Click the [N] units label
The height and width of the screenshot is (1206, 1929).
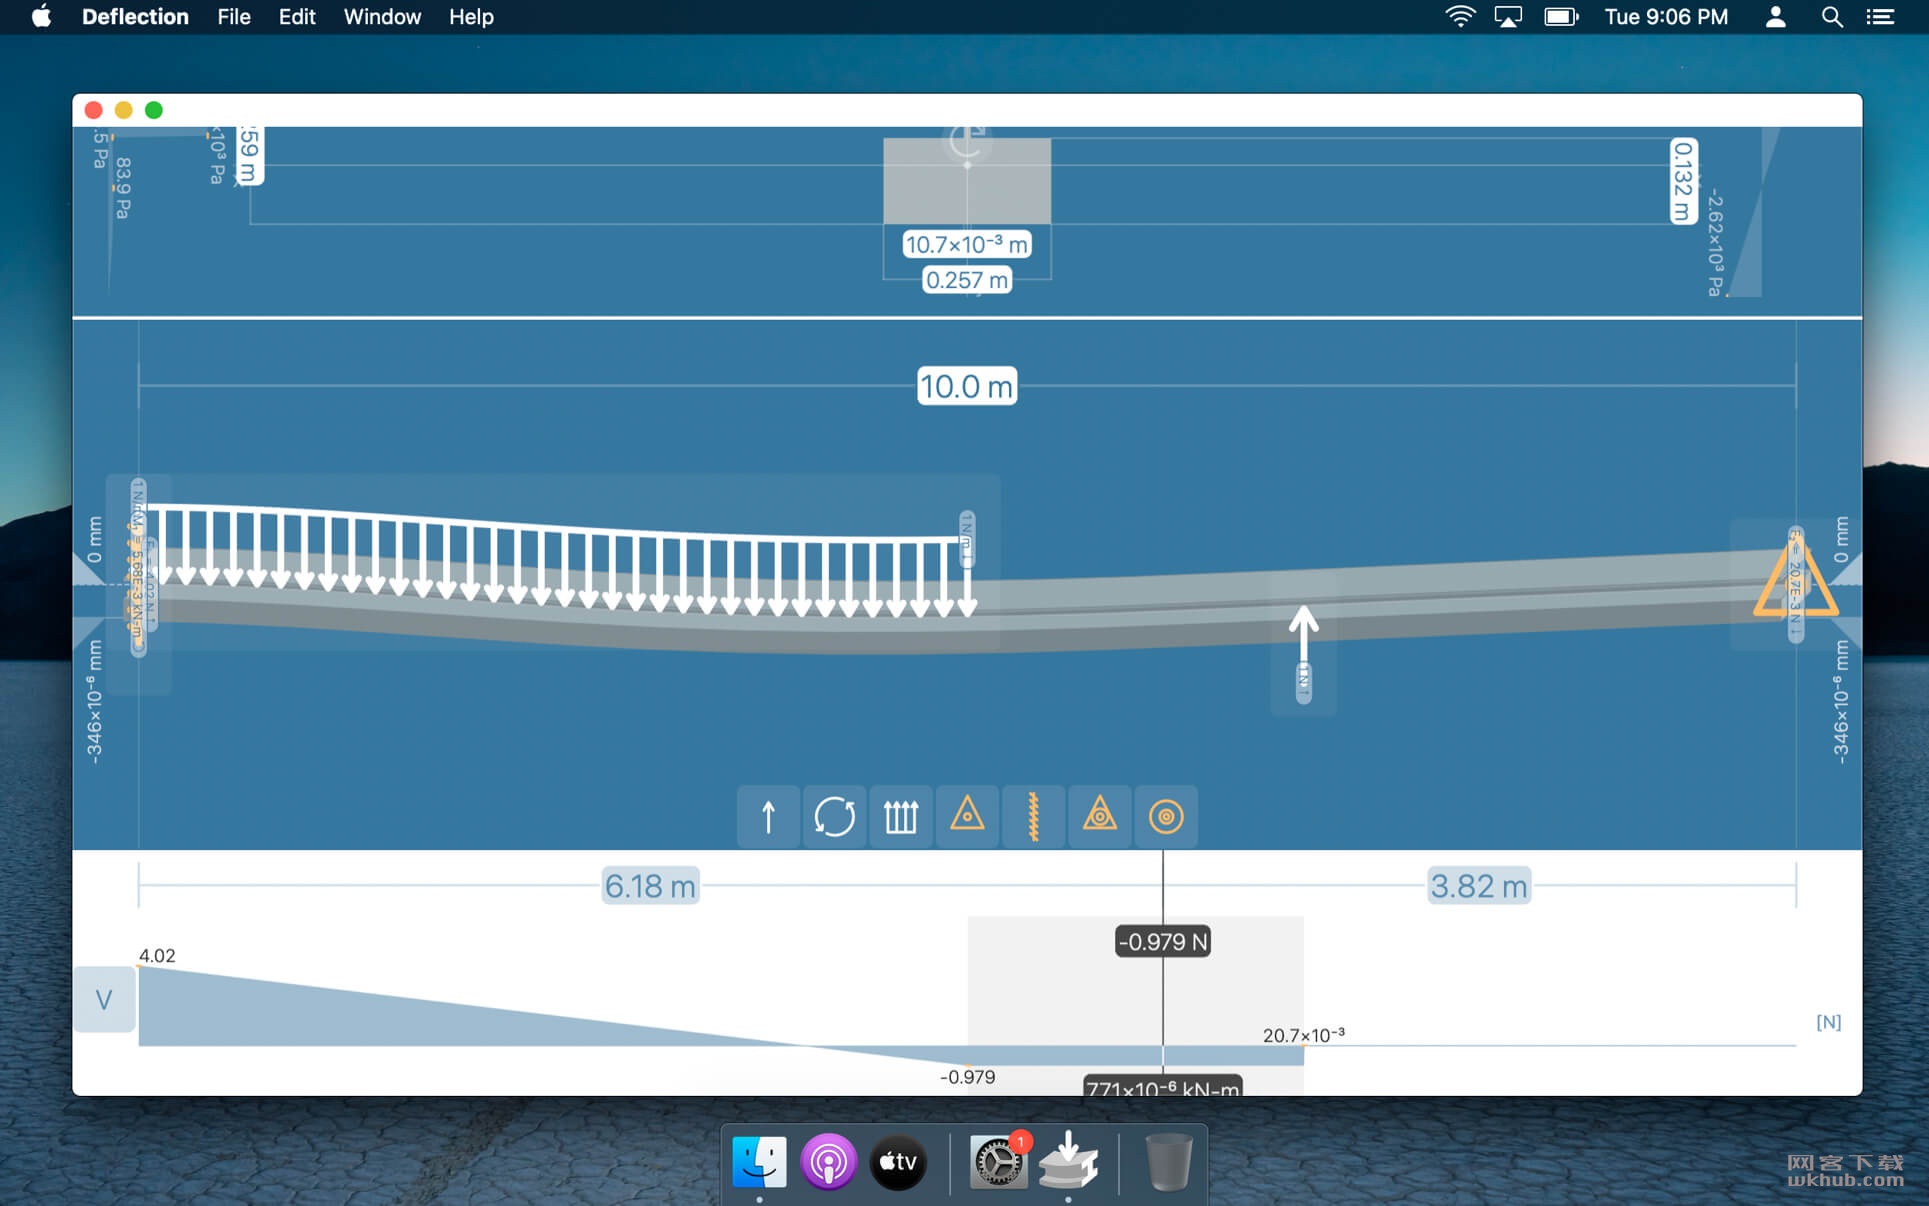coord(1828,1022)
